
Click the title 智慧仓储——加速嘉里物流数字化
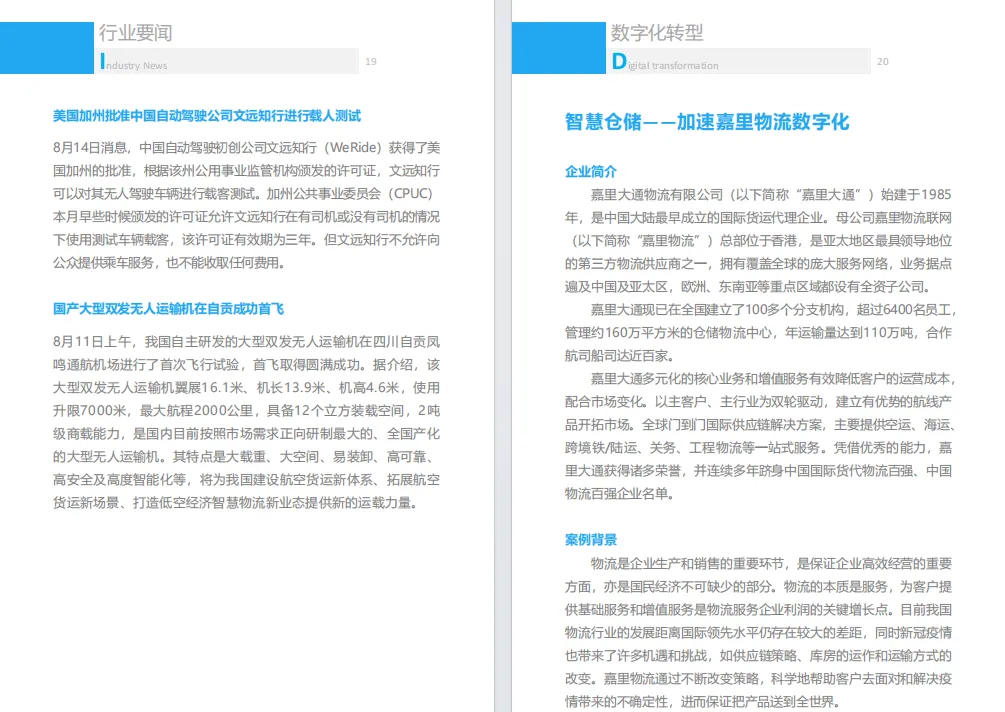point(706,122)
